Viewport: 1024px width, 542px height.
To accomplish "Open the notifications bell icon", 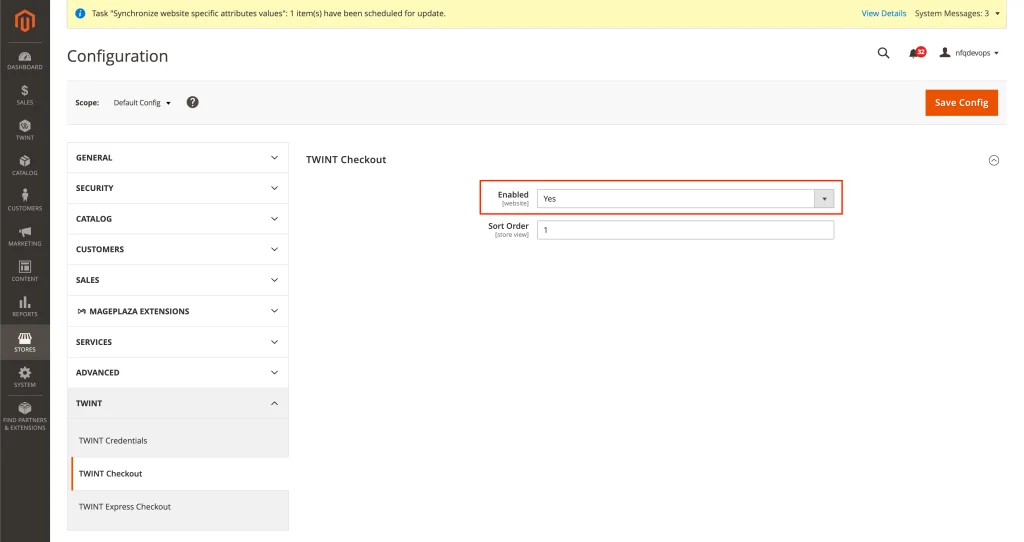I will point(916,53).
